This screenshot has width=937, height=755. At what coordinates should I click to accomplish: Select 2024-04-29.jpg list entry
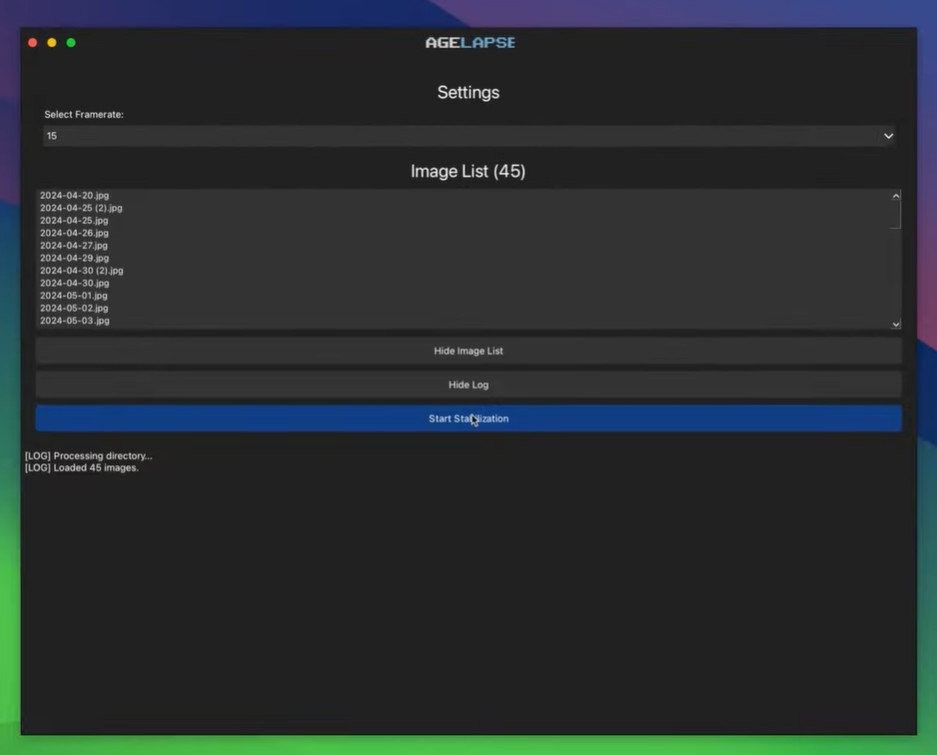pos(75,258)
